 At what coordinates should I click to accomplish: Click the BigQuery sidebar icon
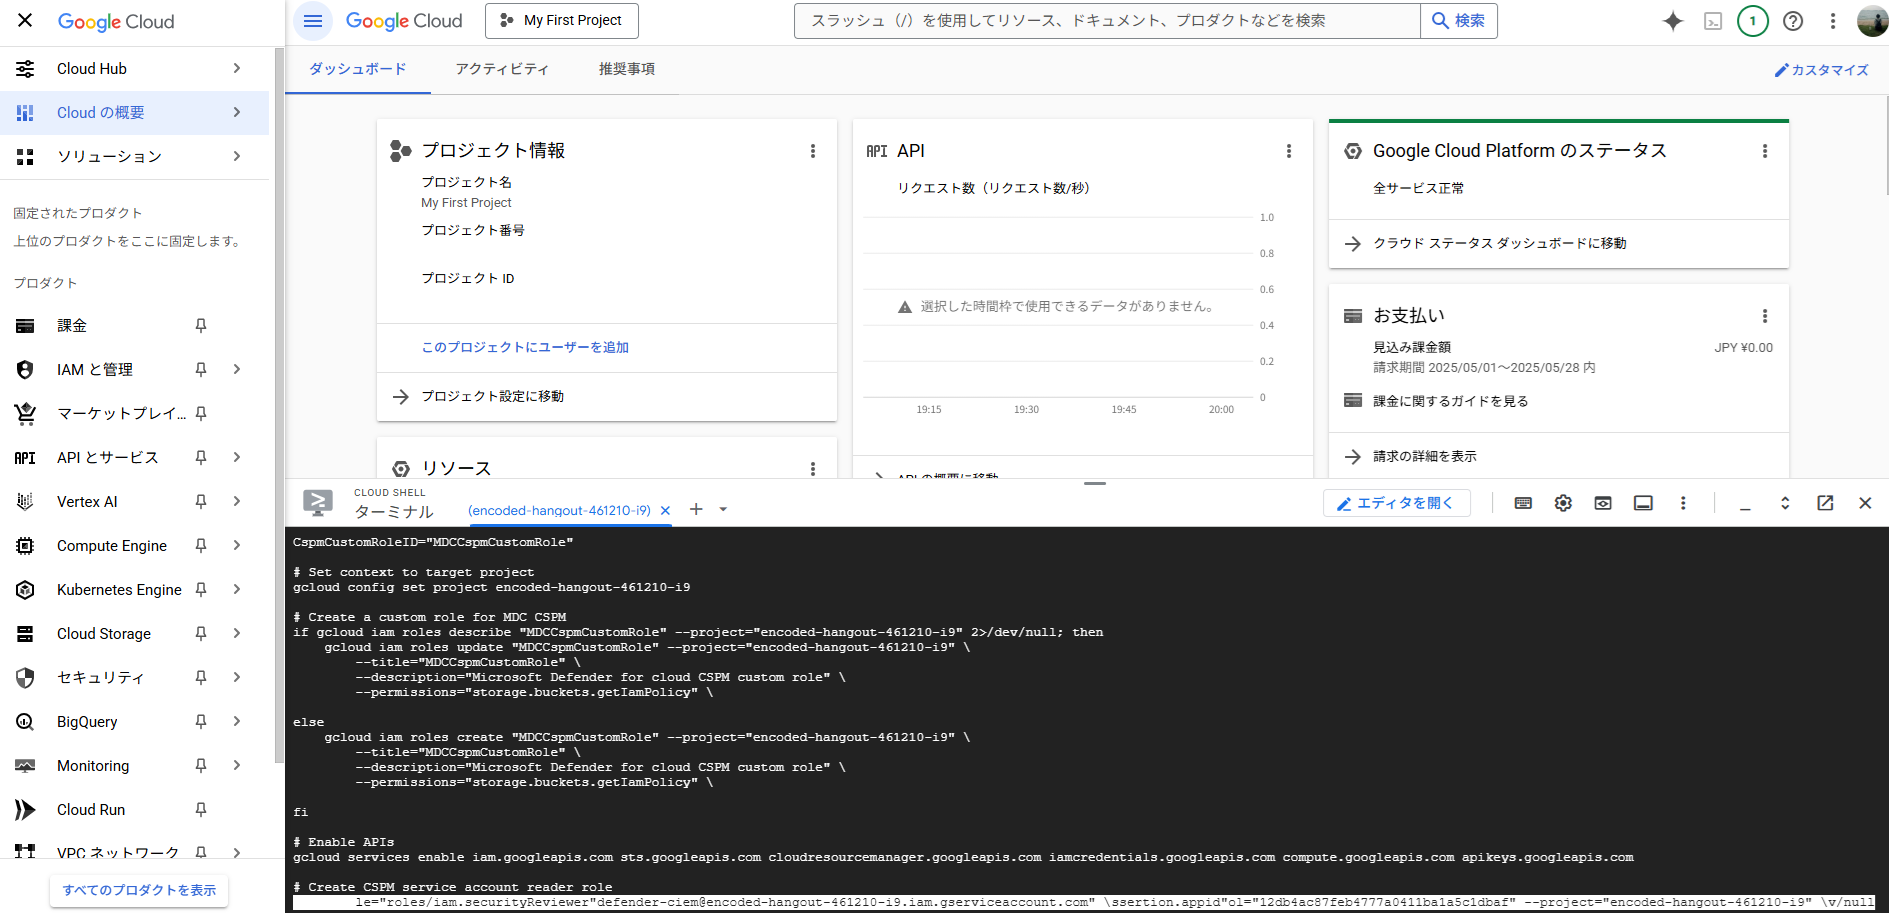coord(25,722)
